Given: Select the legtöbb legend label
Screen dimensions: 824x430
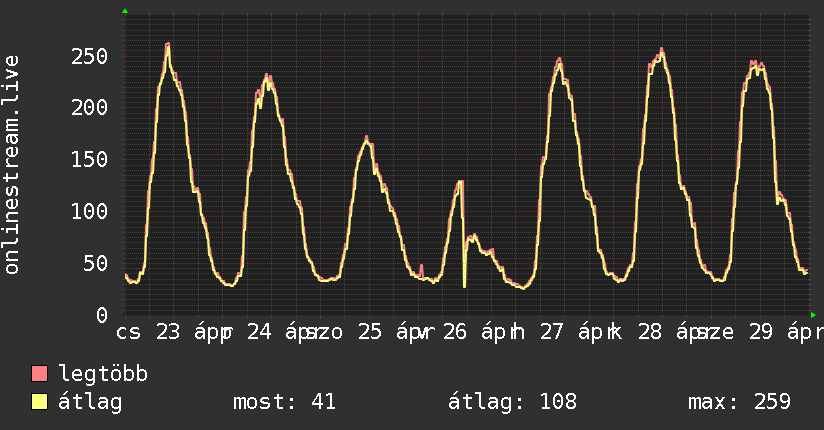Looking at the screenshot, I should pyautogui.click(x=103, y=373).
